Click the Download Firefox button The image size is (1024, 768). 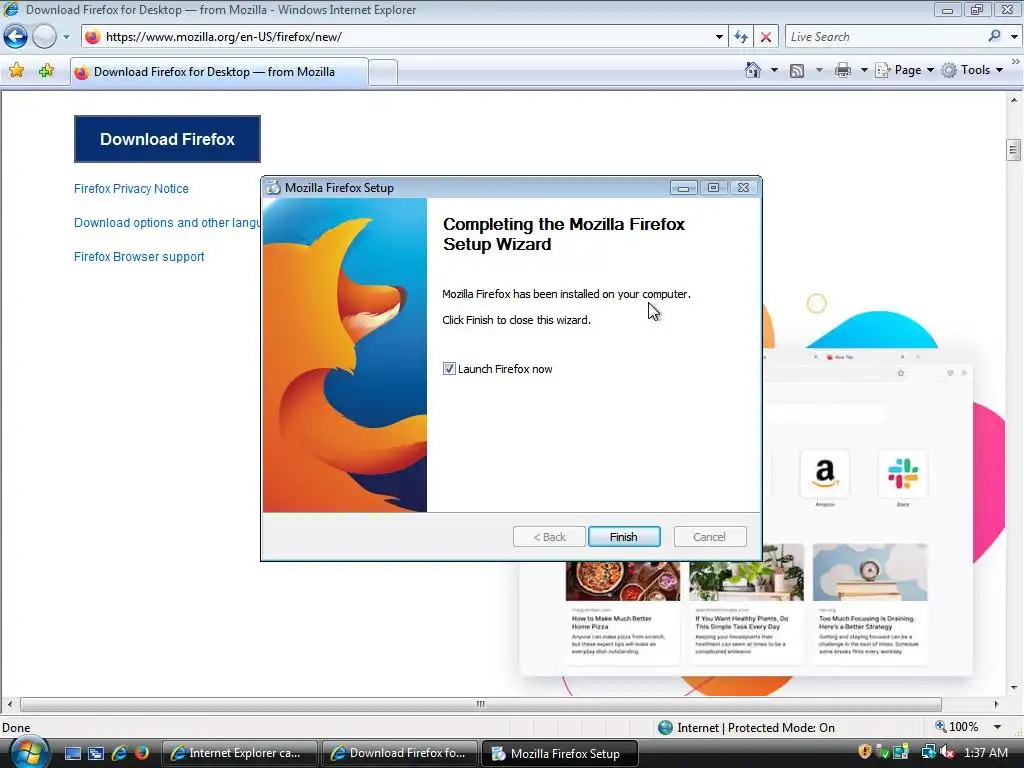pos(167,139)
